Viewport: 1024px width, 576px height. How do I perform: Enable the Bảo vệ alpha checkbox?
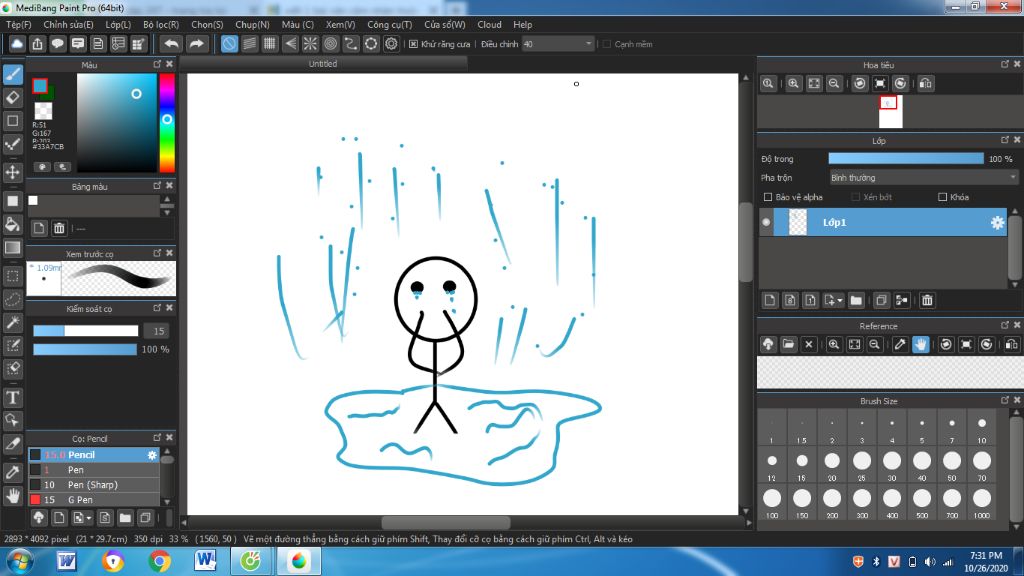point(768,197)
